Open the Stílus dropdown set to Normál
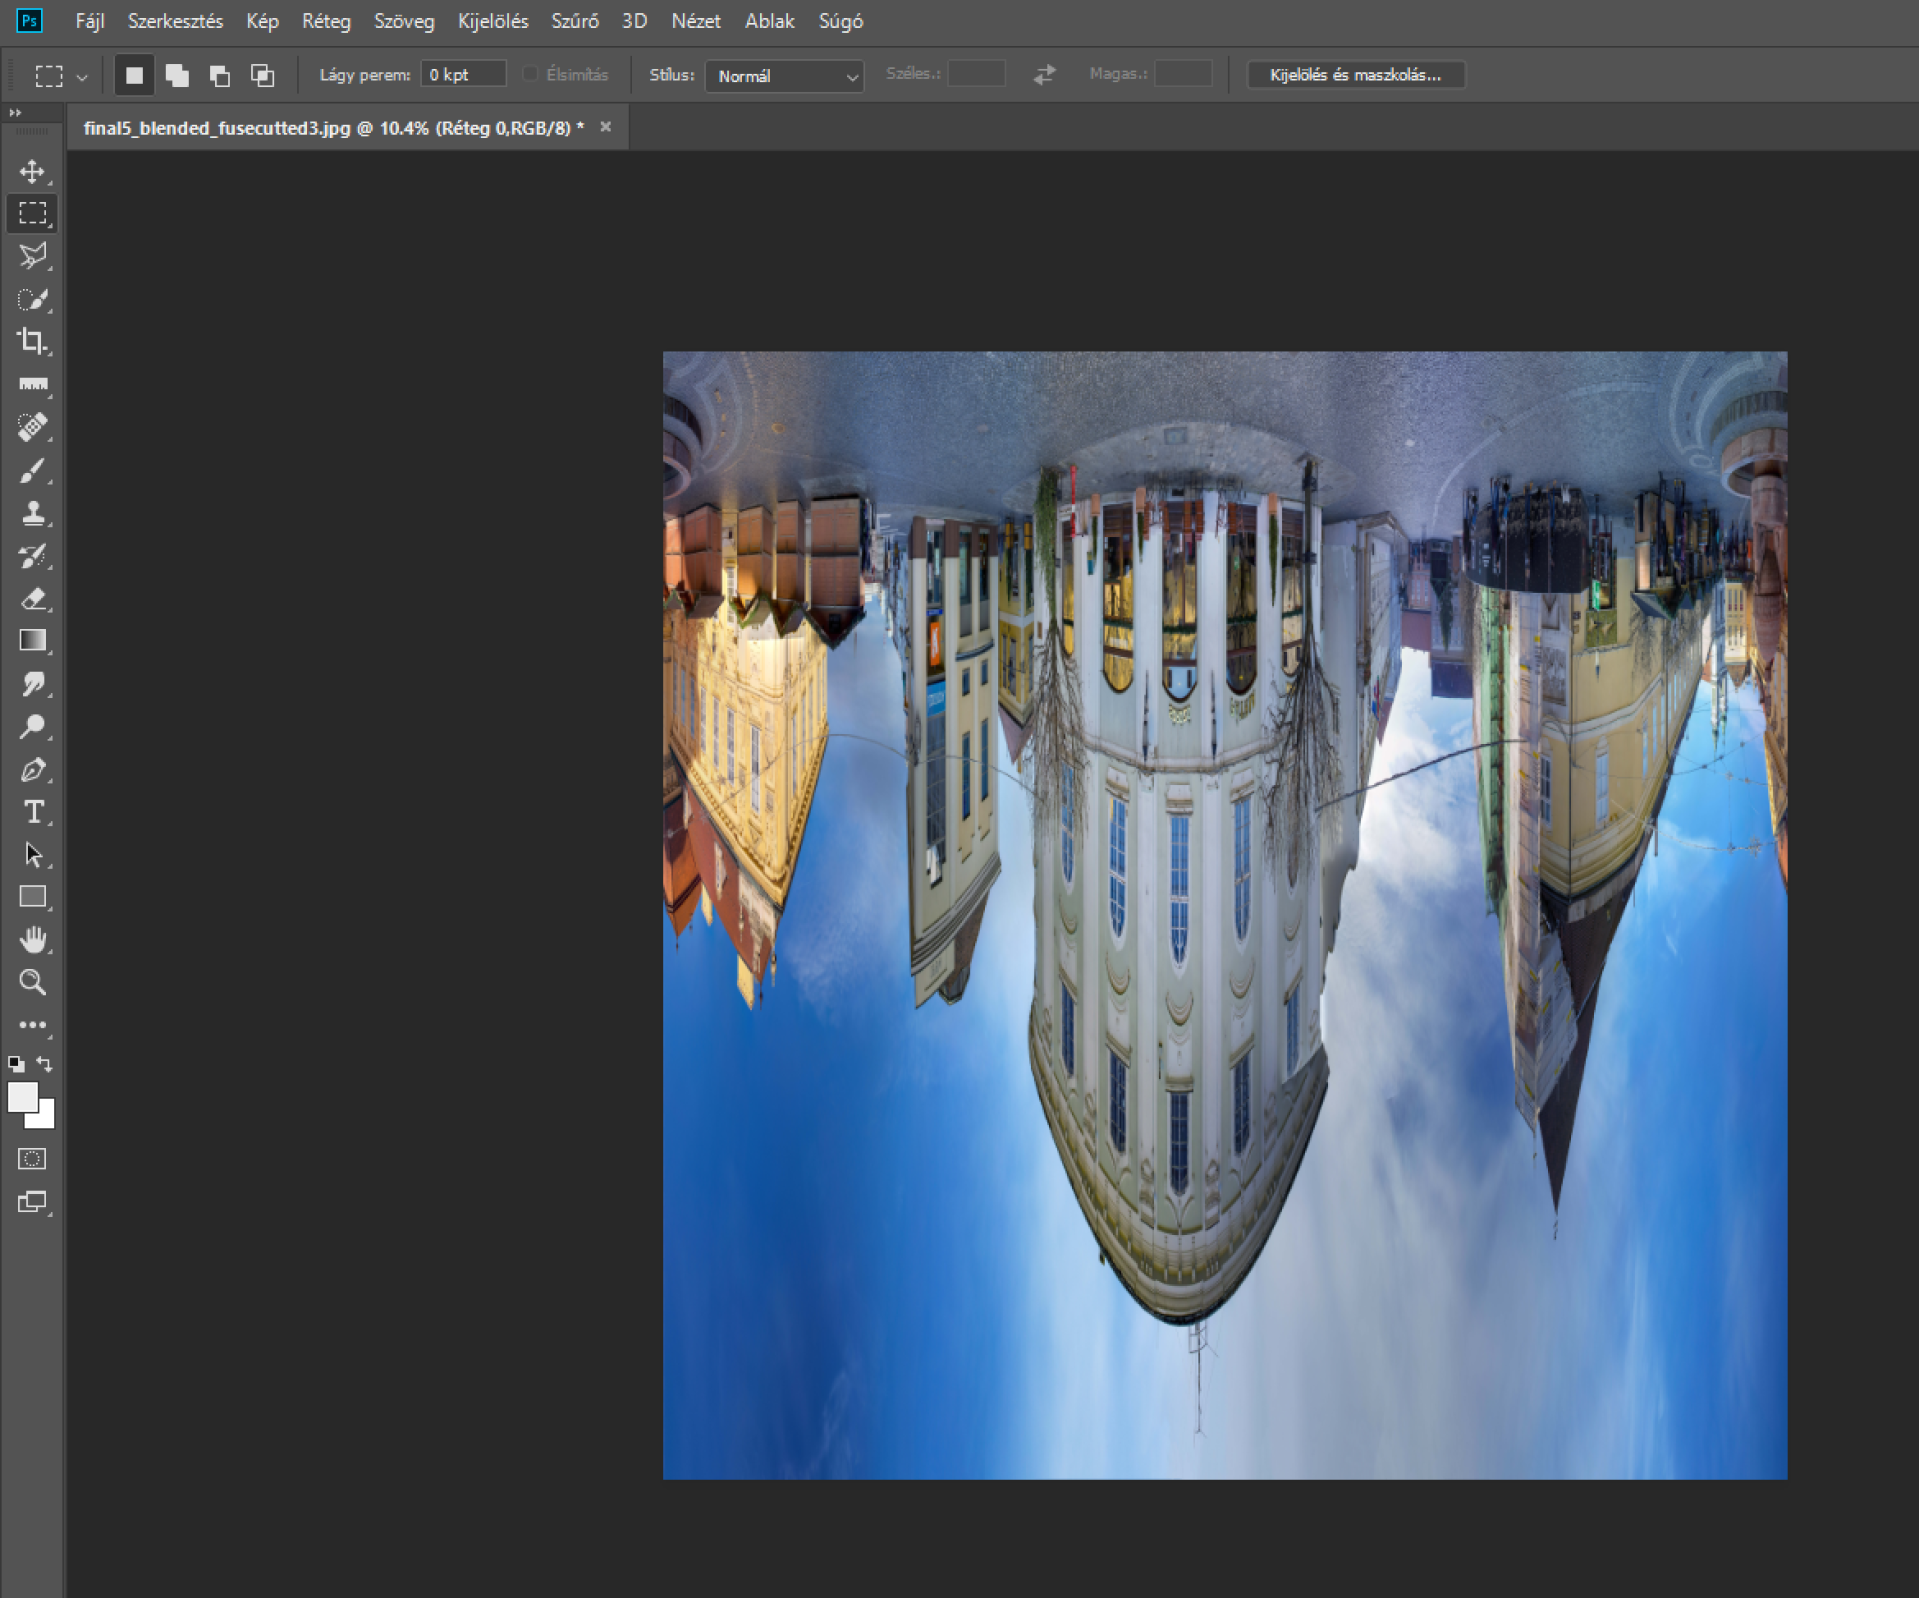Image resolution: width=1919 pixels, height=1598 pixels. [784, 76]
